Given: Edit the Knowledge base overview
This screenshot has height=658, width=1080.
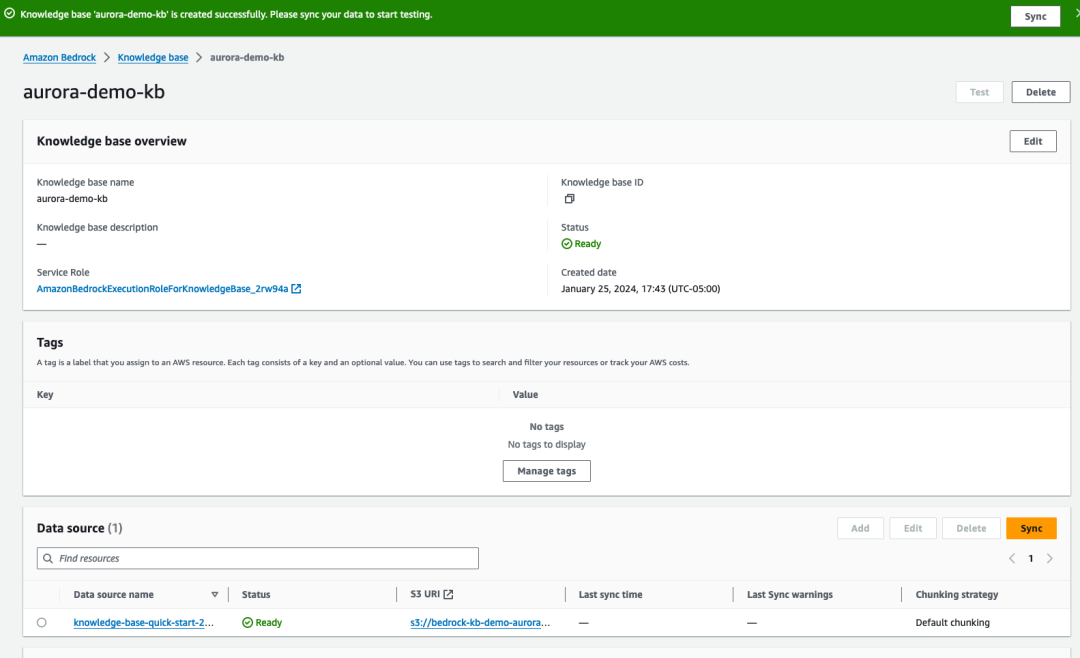Looking at the screenshot, I should click(x=1032, y=141).
